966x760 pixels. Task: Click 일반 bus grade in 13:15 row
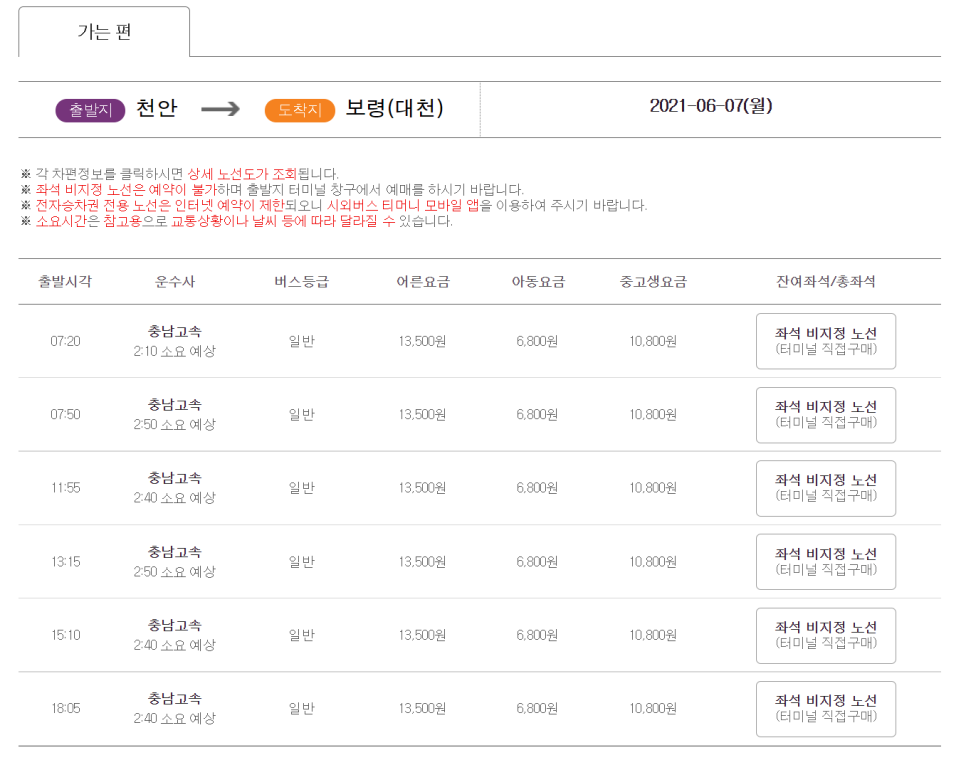tap(302, 562)
